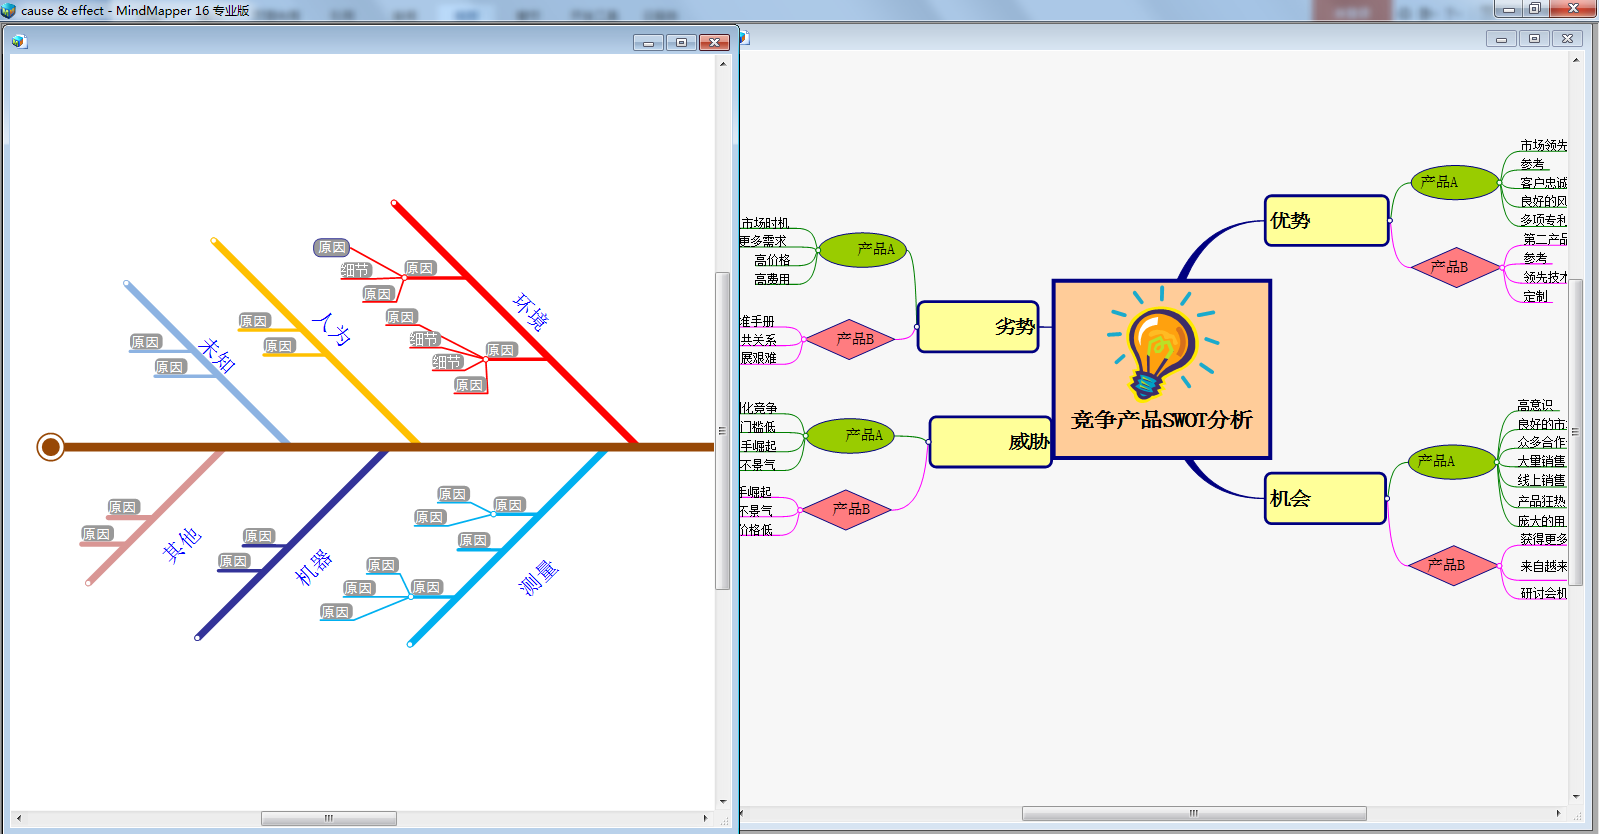The width and height of the screenshot is (1599, 834).
Task: Minimize the SWOT analysis child window
Action: click(x=1501, y=39)
